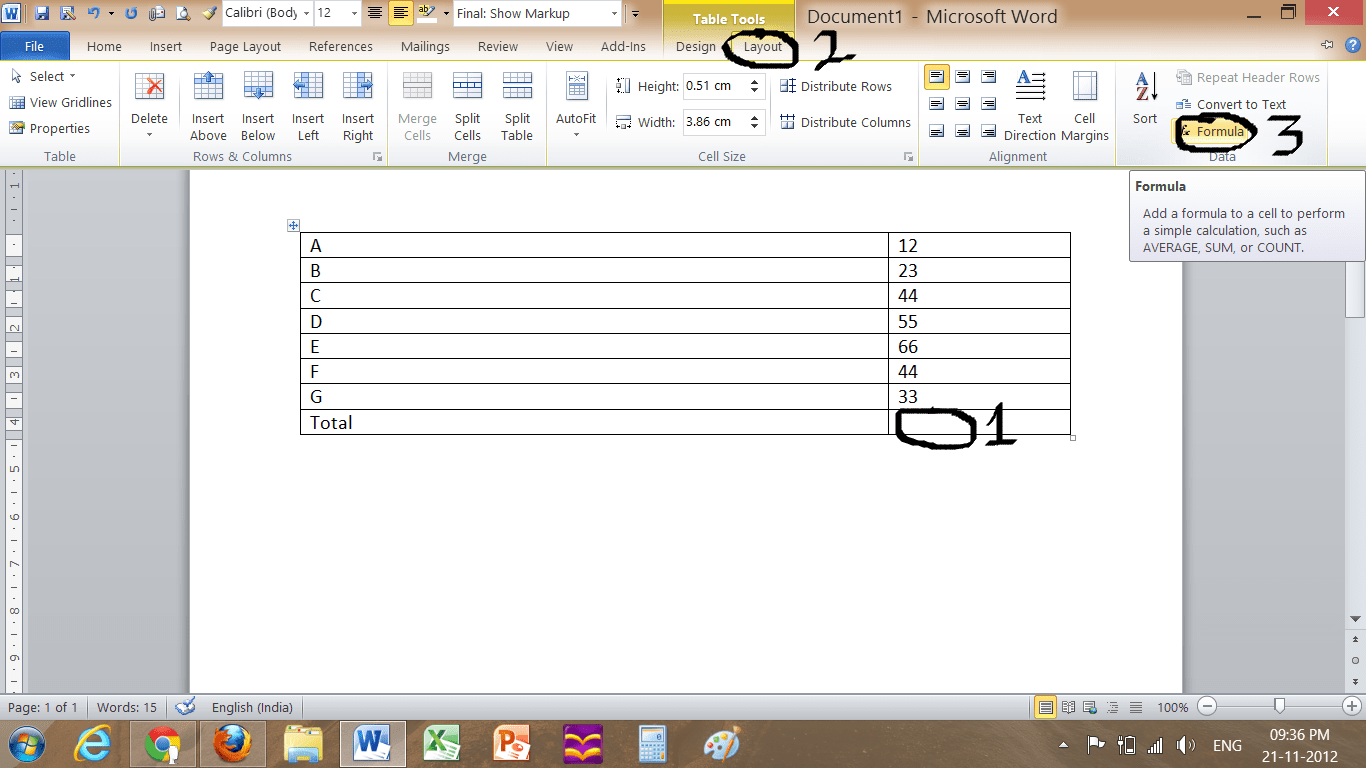Open the font size 12 dropdown
Screen dimensions: 1366x768
(x=354, y=14)
